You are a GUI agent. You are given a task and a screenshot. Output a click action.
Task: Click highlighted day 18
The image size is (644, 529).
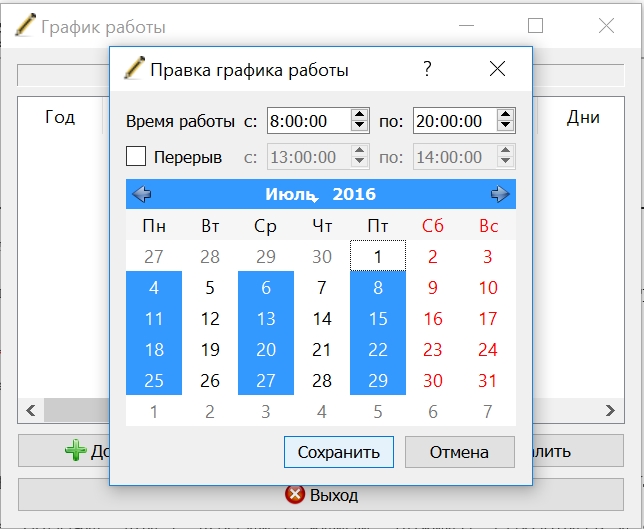[154, 349]
